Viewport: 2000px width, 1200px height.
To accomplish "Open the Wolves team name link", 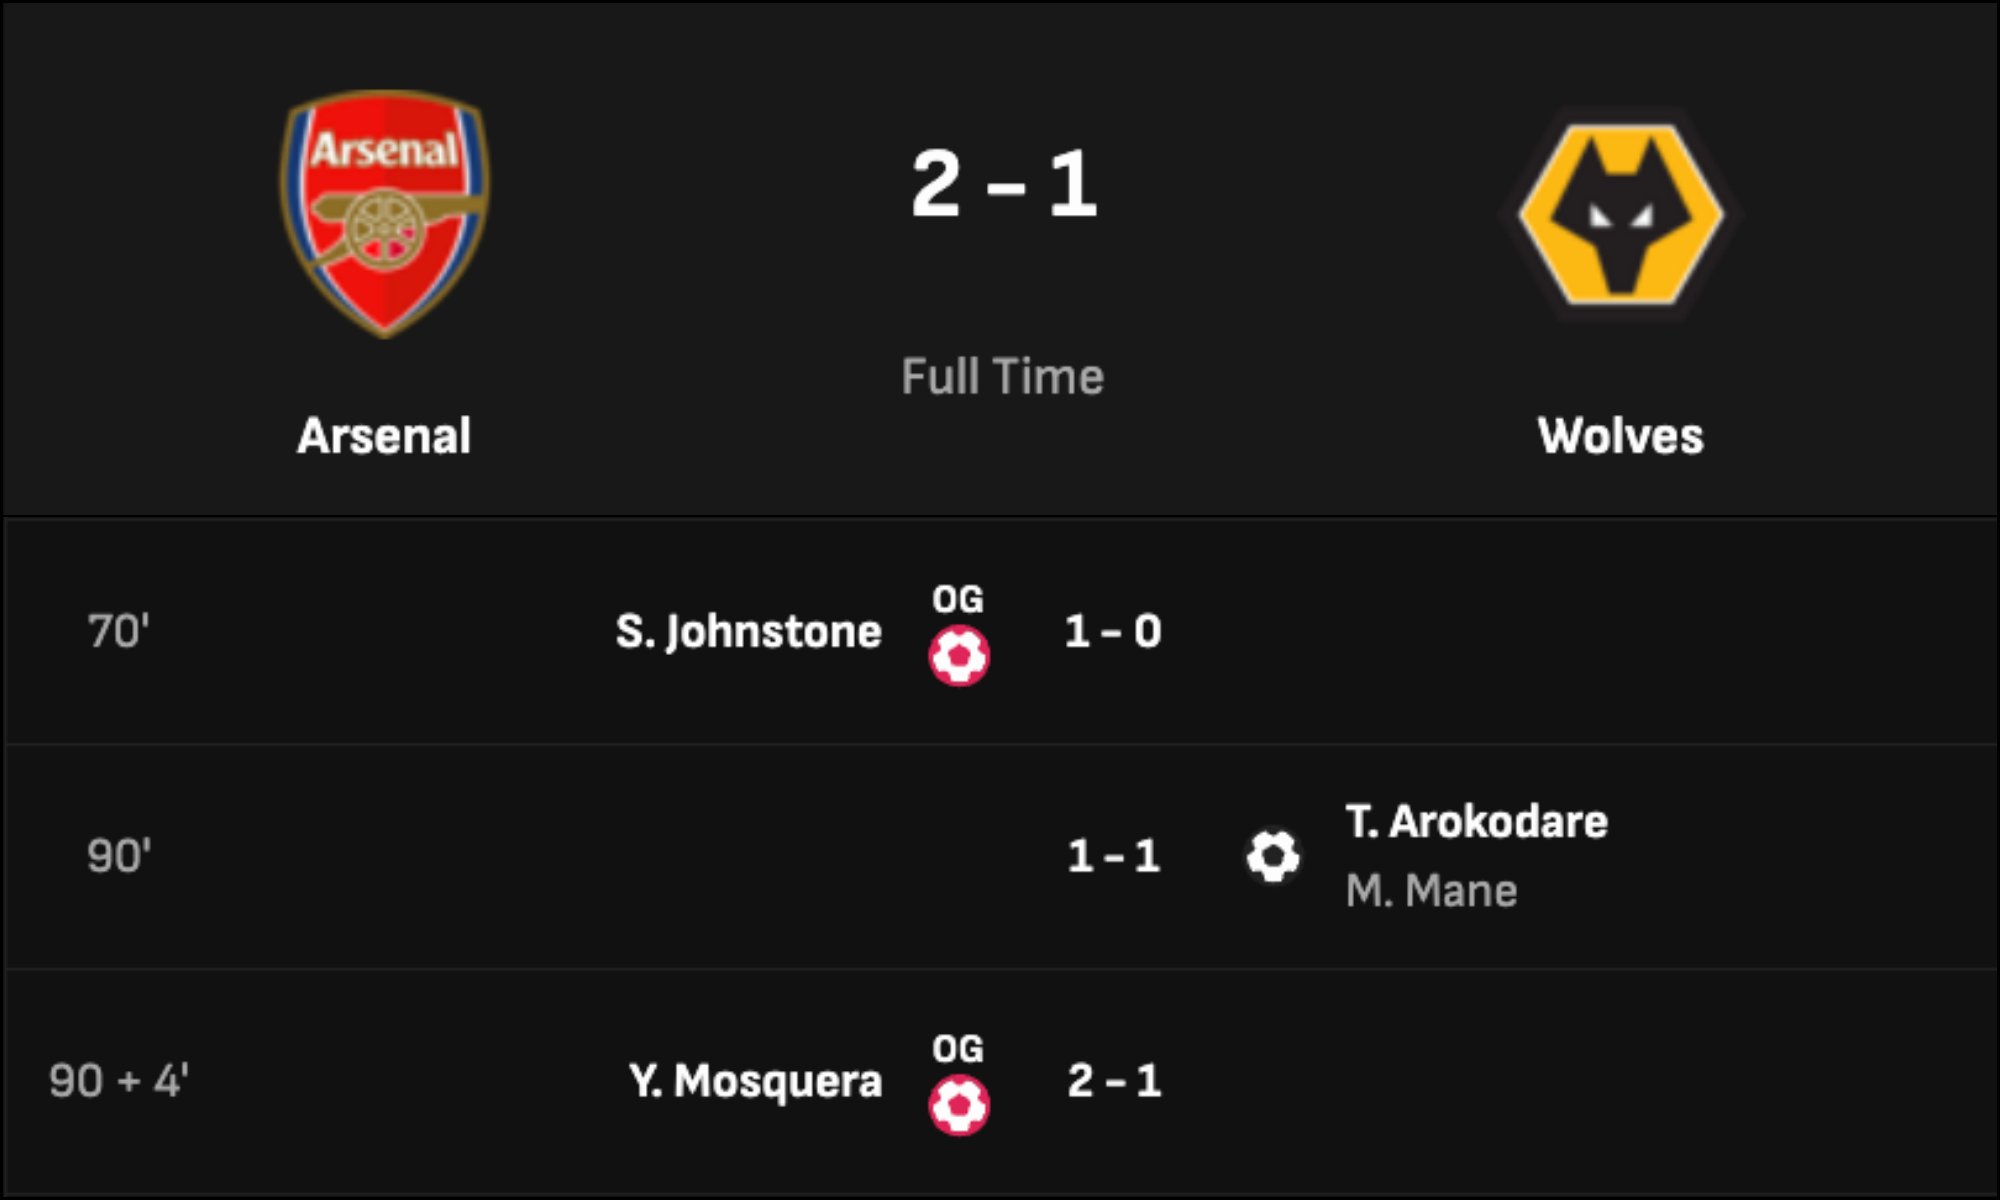I will 1620,436.
